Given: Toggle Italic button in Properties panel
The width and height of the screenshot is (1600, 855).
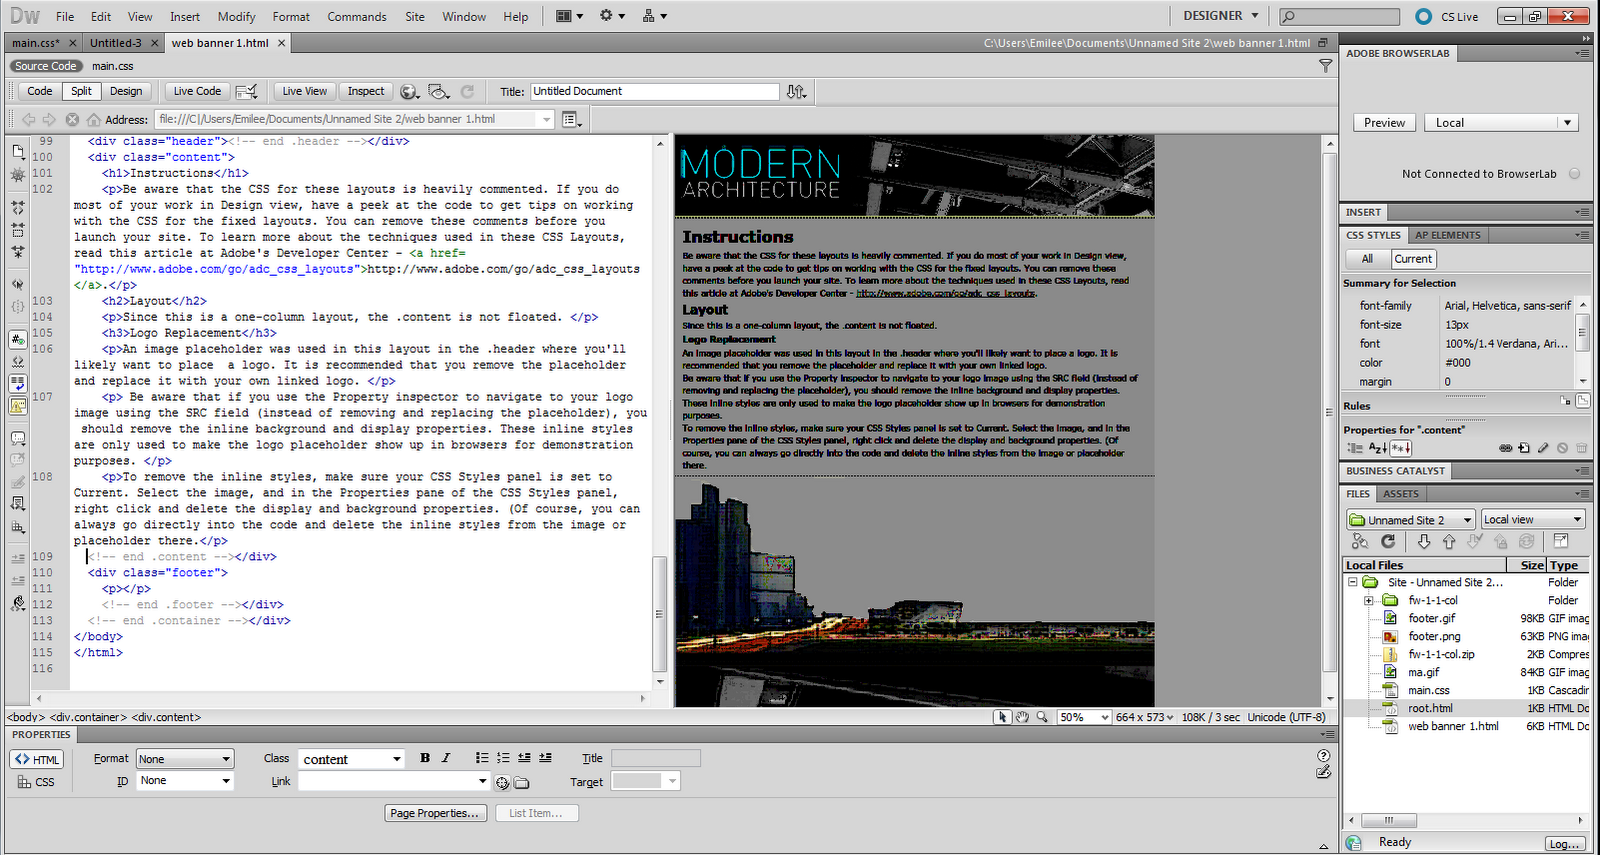Looking at the screenshot, I should (x=446, y=758).
